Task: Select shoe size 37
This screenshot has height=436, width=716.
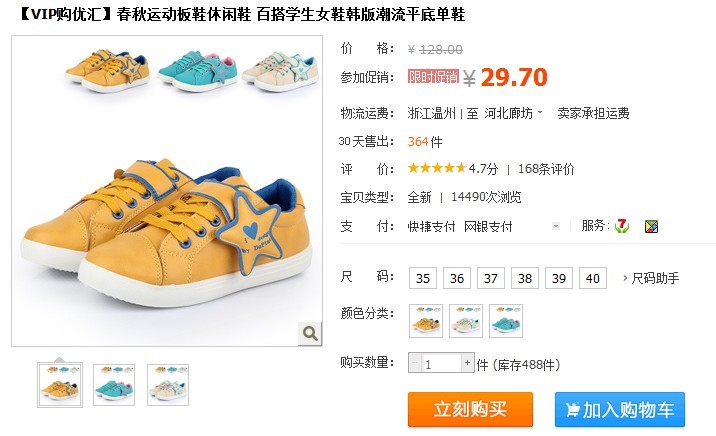Action: coord(491,278)
